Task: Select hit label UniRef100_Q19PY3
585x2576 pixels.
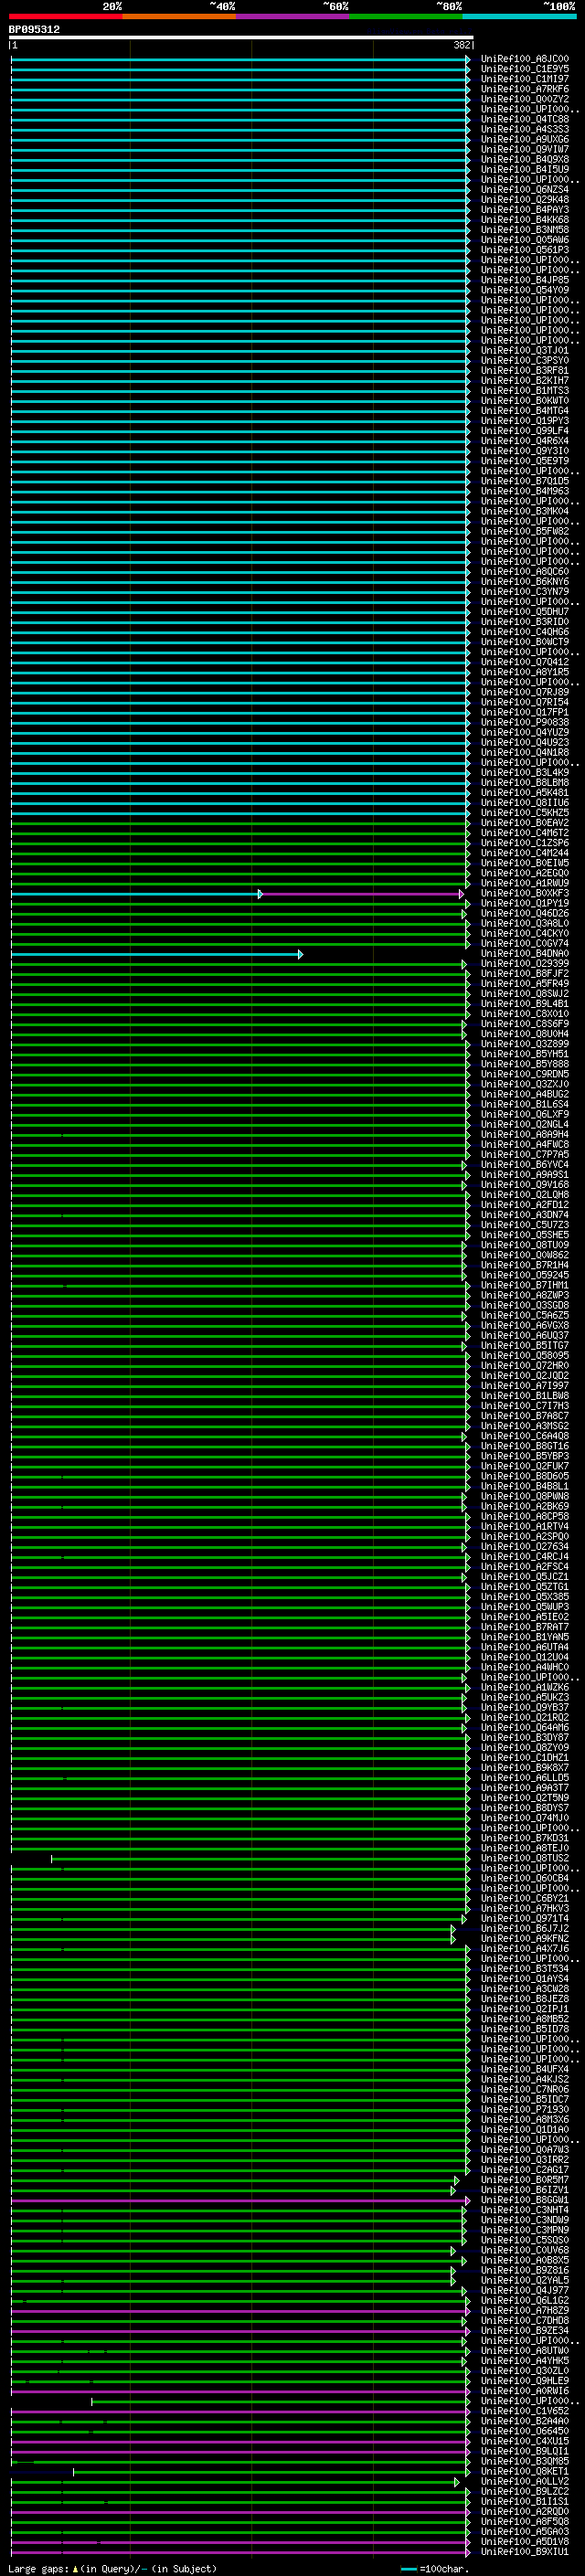Action: [524, 421]
